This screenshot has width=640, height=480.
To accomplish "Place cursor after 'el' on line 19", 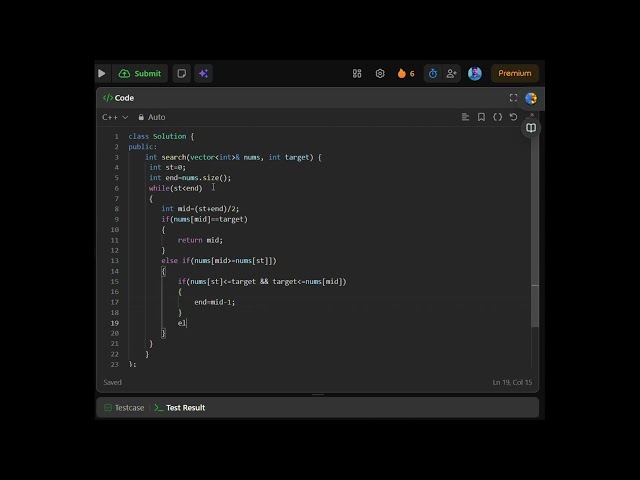I will click(187, 323).
